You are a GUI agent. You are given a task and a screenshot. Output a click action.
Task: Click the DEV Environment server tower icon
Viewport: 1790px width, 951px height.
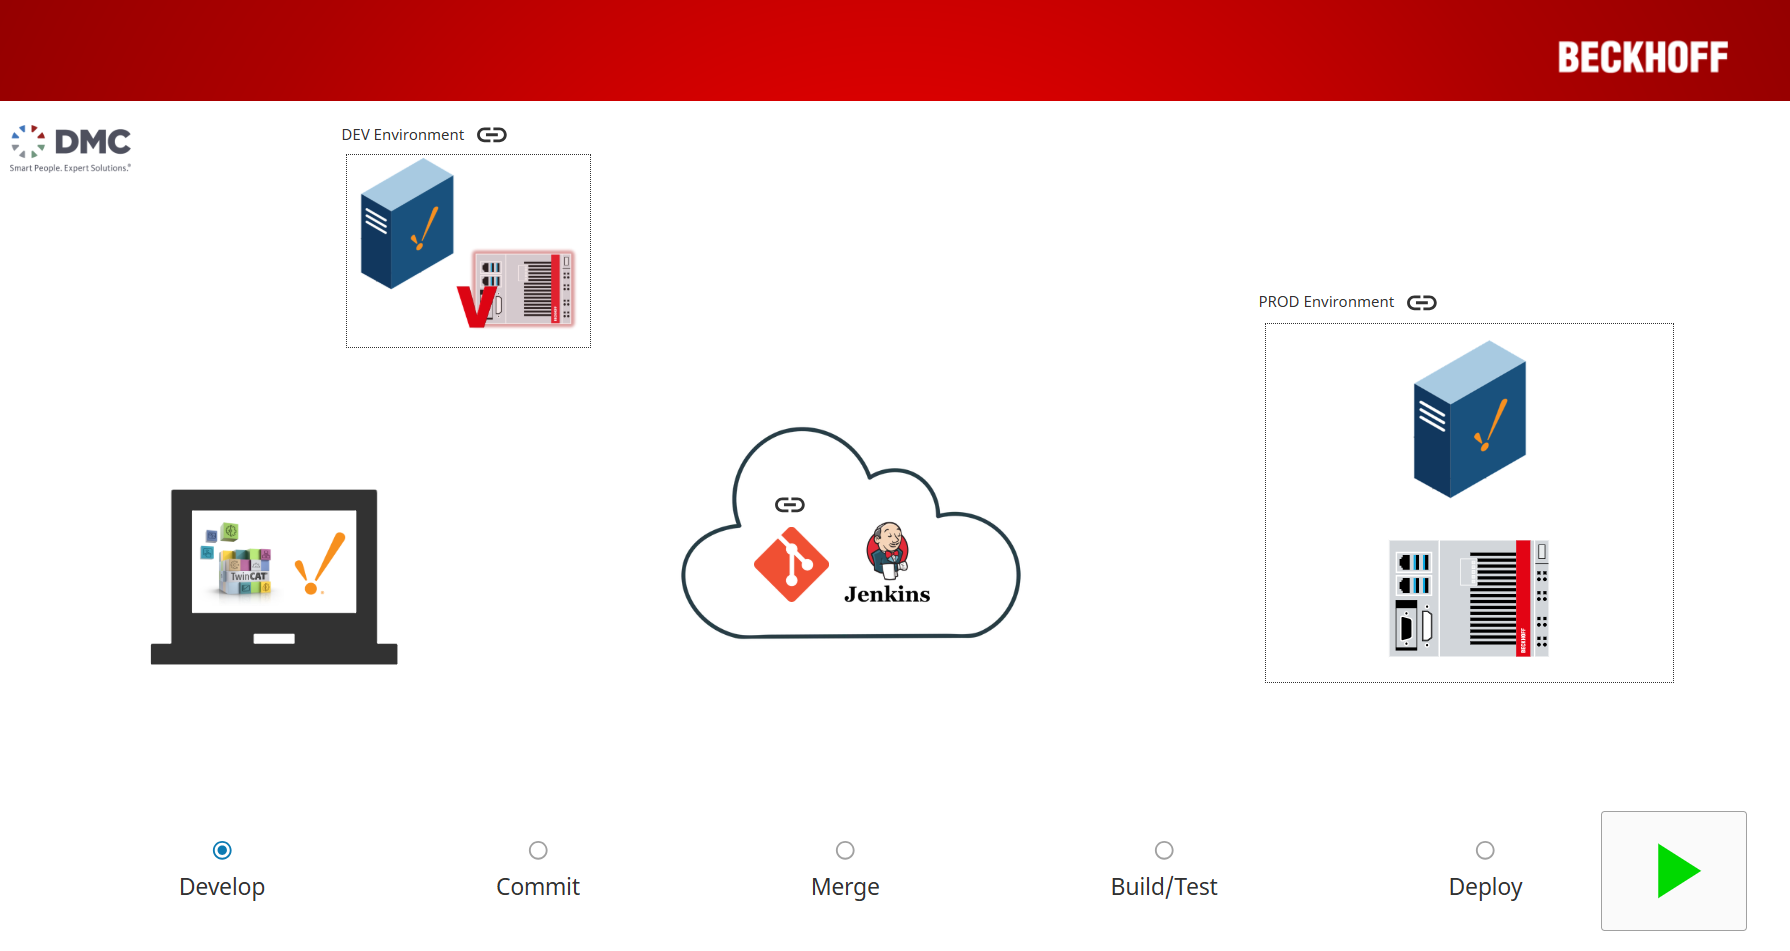[x=407, y=224]
